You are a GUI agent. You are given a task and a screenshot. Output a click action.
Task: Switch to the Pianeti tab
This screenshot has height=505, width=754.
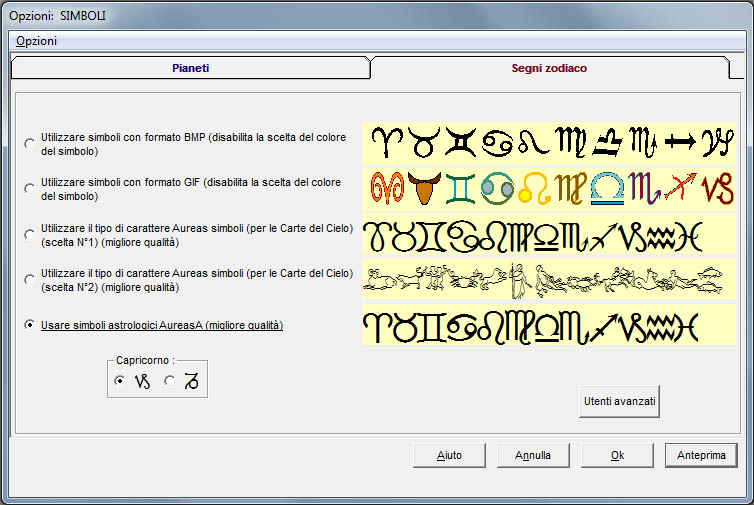point(190,68)
